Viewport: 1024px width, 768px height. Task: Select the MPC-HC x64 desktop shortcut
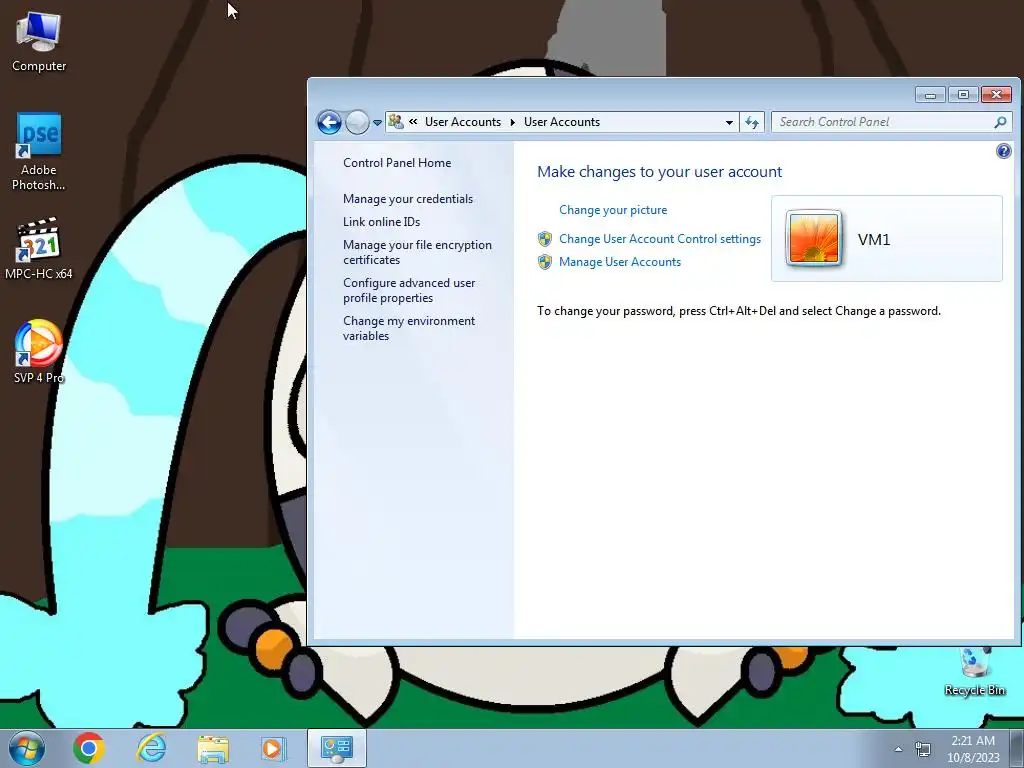pyautogui.click(x=39, y=249)
